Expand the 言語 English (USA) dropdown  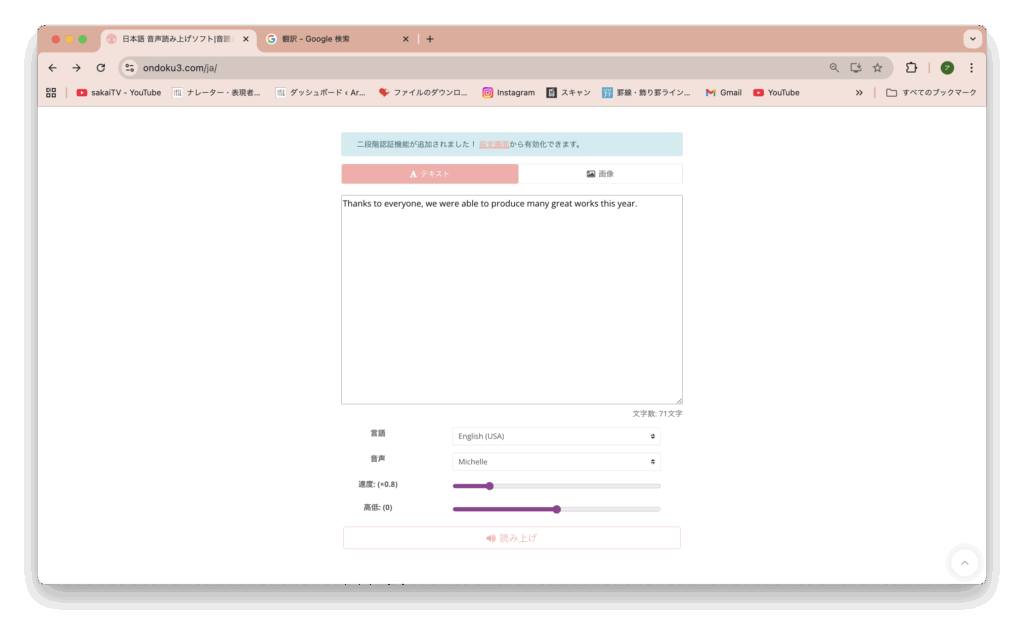pyautogui.click(x=556, y=436)
